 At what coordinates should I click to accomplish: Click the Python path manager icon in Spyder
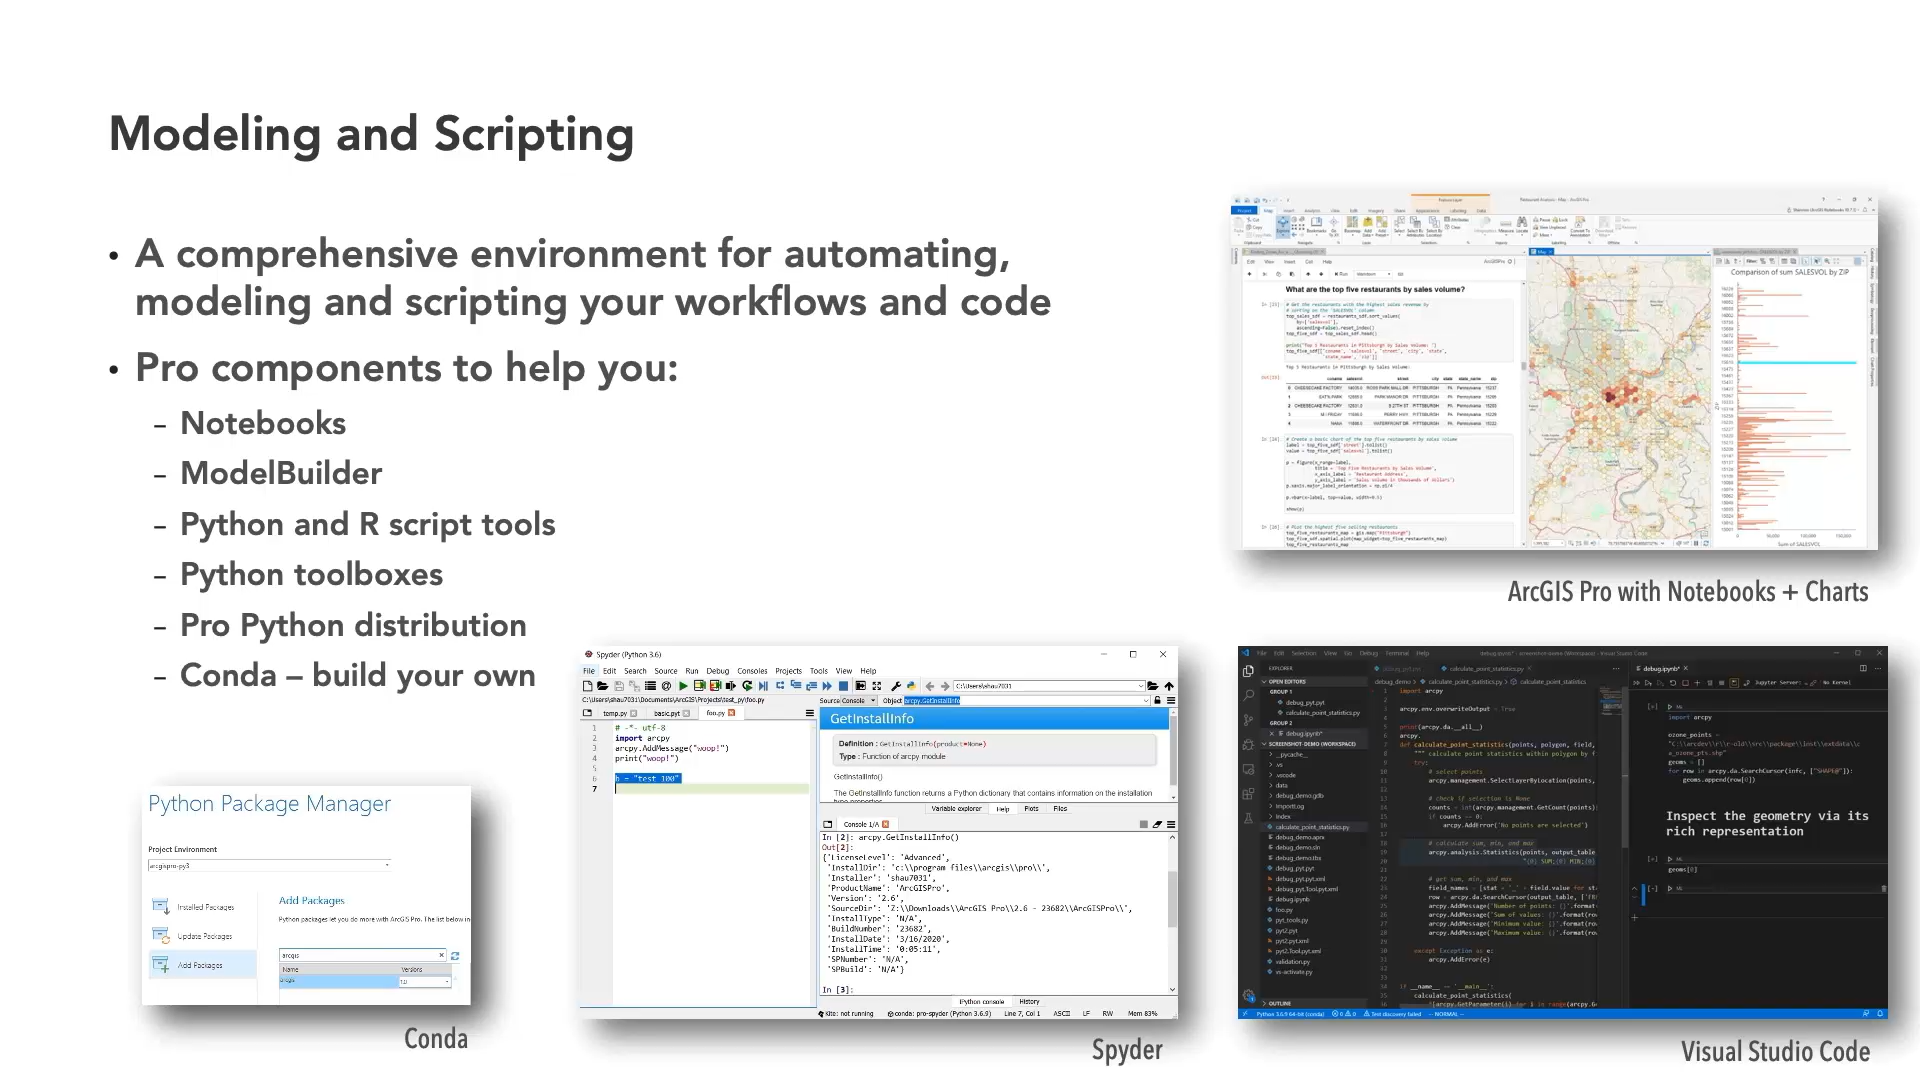(911, 686)
